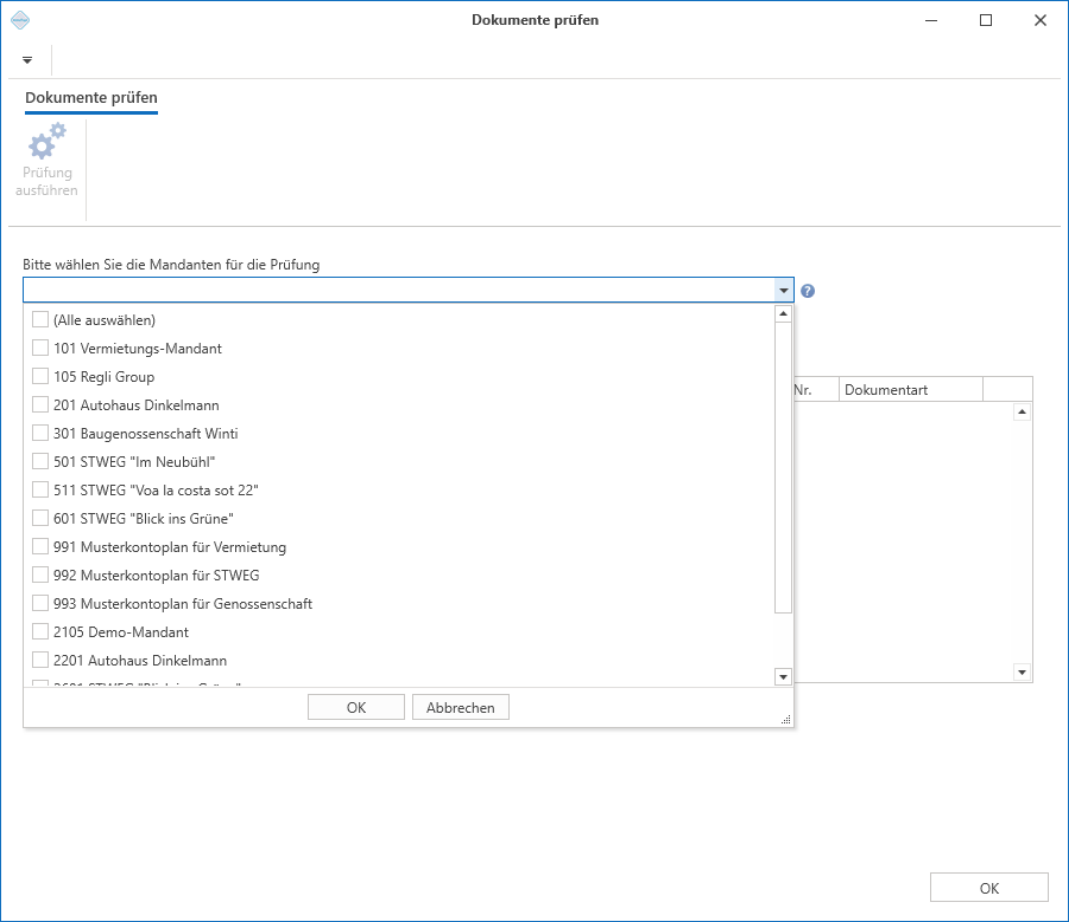Click the Mandanten list scroll up arrow
The height and width of the screenshot is (922, 1069).
point(783,314)
